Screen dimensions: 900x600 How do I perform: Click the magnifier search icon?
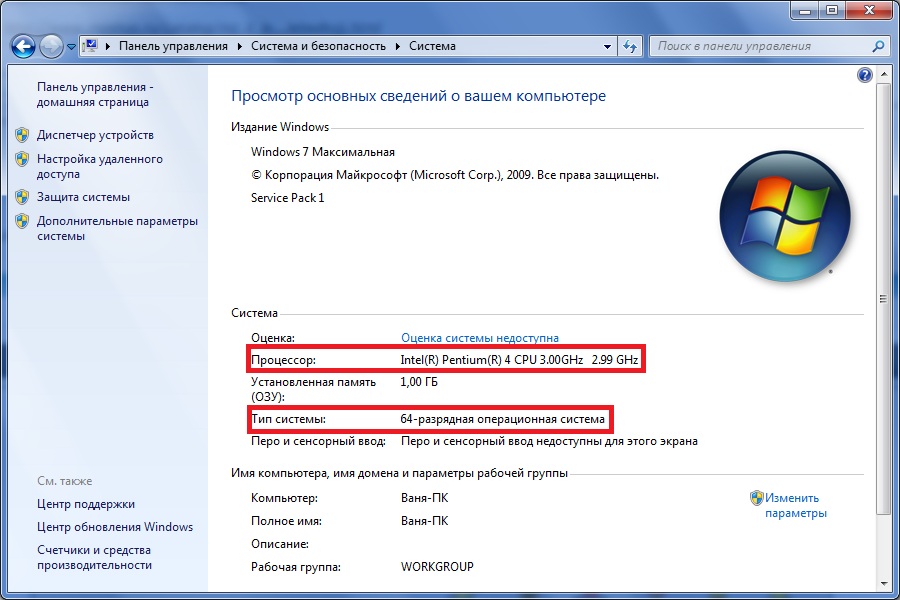tap(878, 47)
